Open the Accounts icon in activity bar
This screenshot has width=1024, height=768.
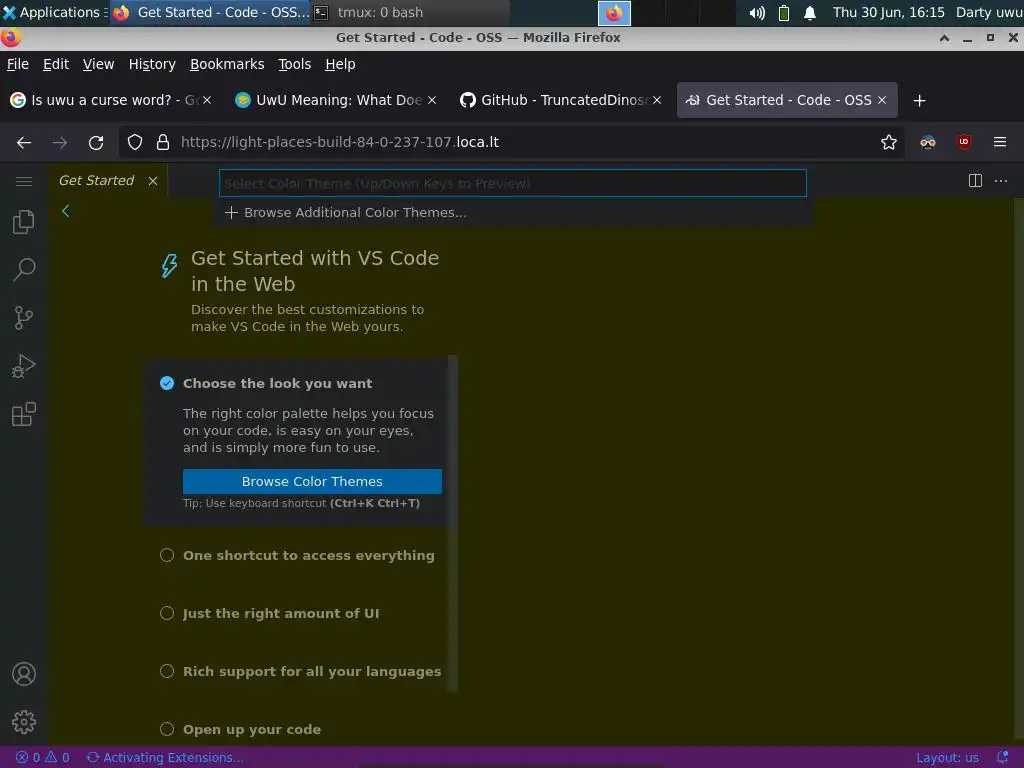click(24, 674)
